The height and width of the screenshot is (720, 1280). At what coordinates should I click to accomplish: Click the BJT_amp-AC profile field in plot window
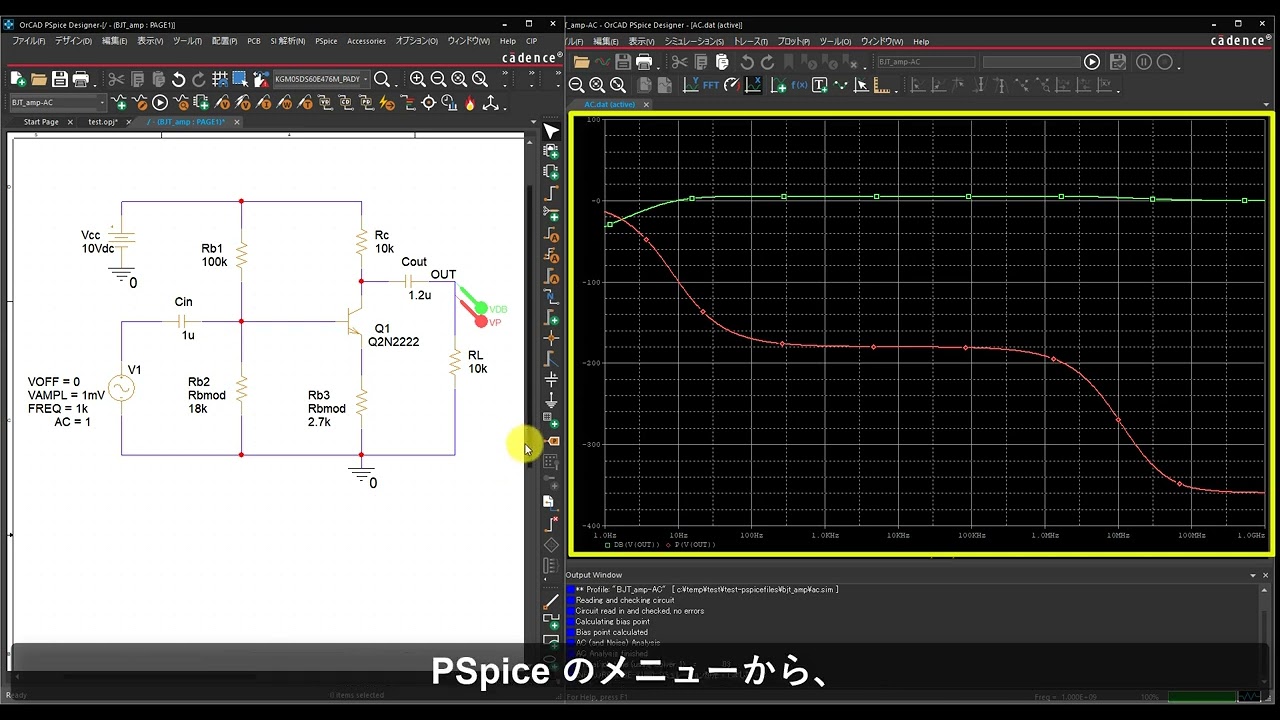(925, 62)
